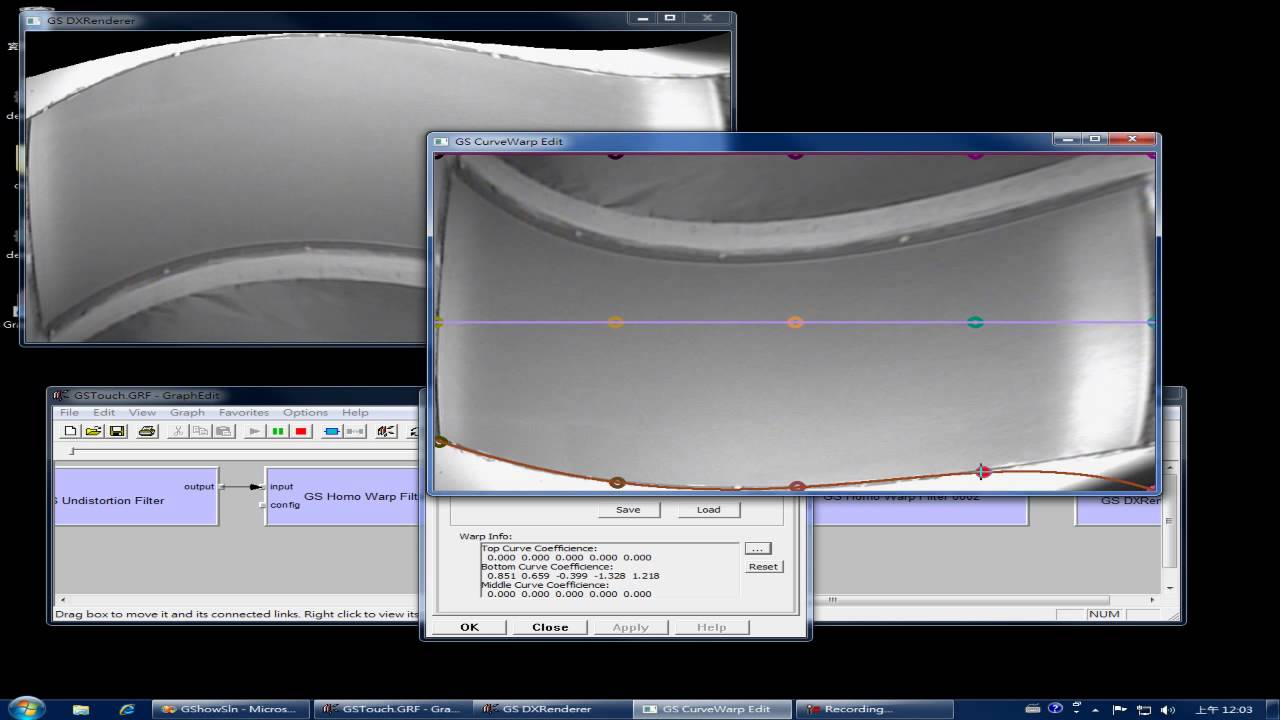The height and width of the screenshot is (720, 1280).
Task: Select the GS Homo Warp Filter box
Action: tap(343, 496)
